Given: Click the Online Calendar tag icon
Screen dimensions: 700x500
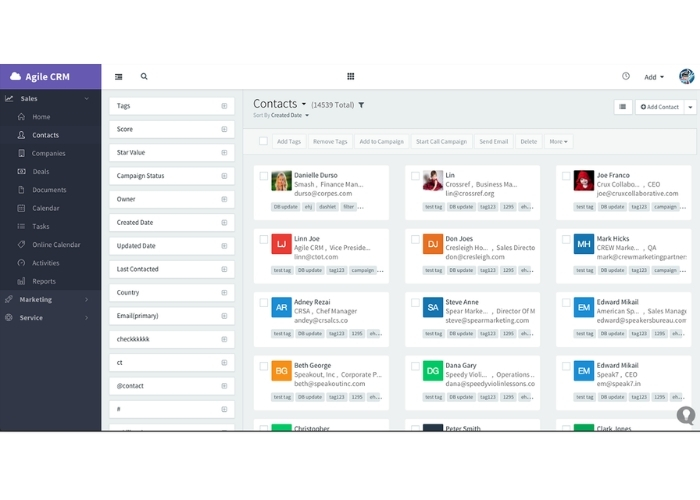Looking at the screenshot, I should (x=21, y=245).
